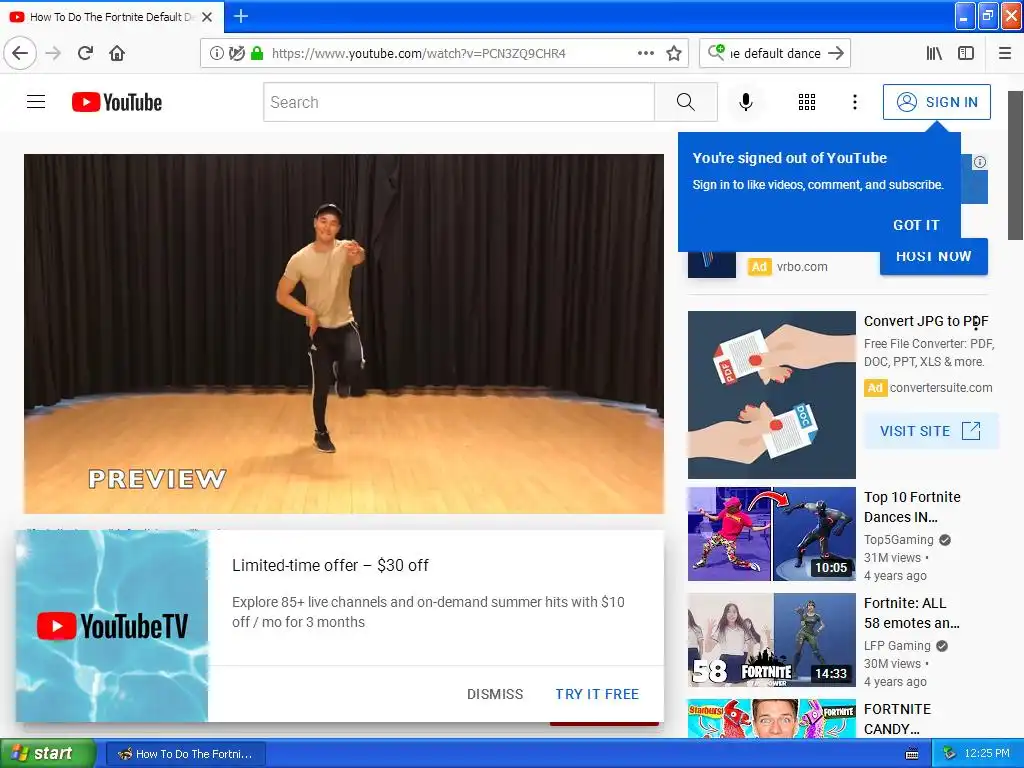Open a new browser tab
Viewport: 1024px width, 768px height.
240,16
